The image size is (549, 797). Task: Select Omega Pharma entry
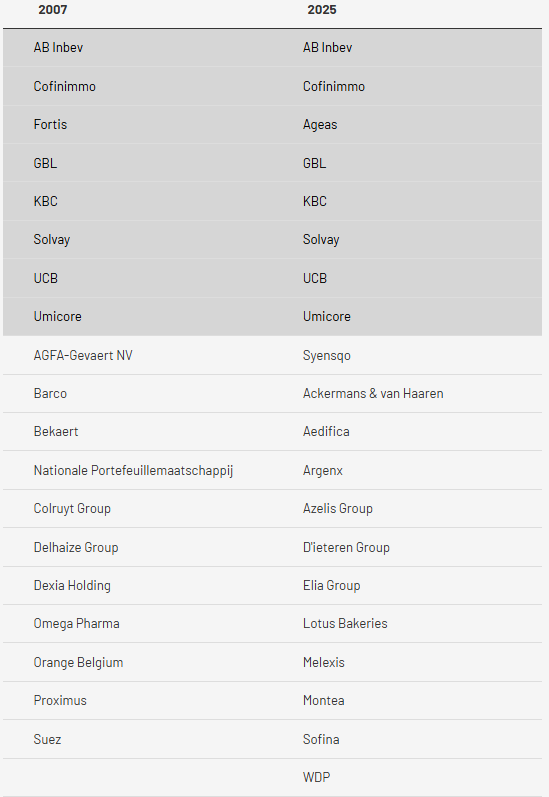coord(76,624)
